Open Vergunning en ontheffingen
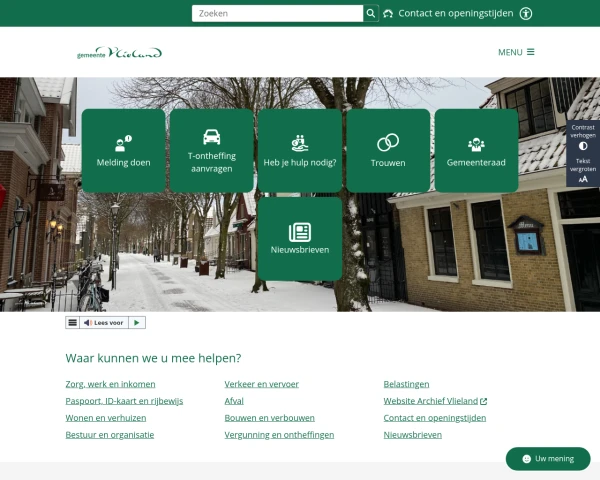Image resolution: width=600 pixels, height=480 pixels. coord(279,434)
